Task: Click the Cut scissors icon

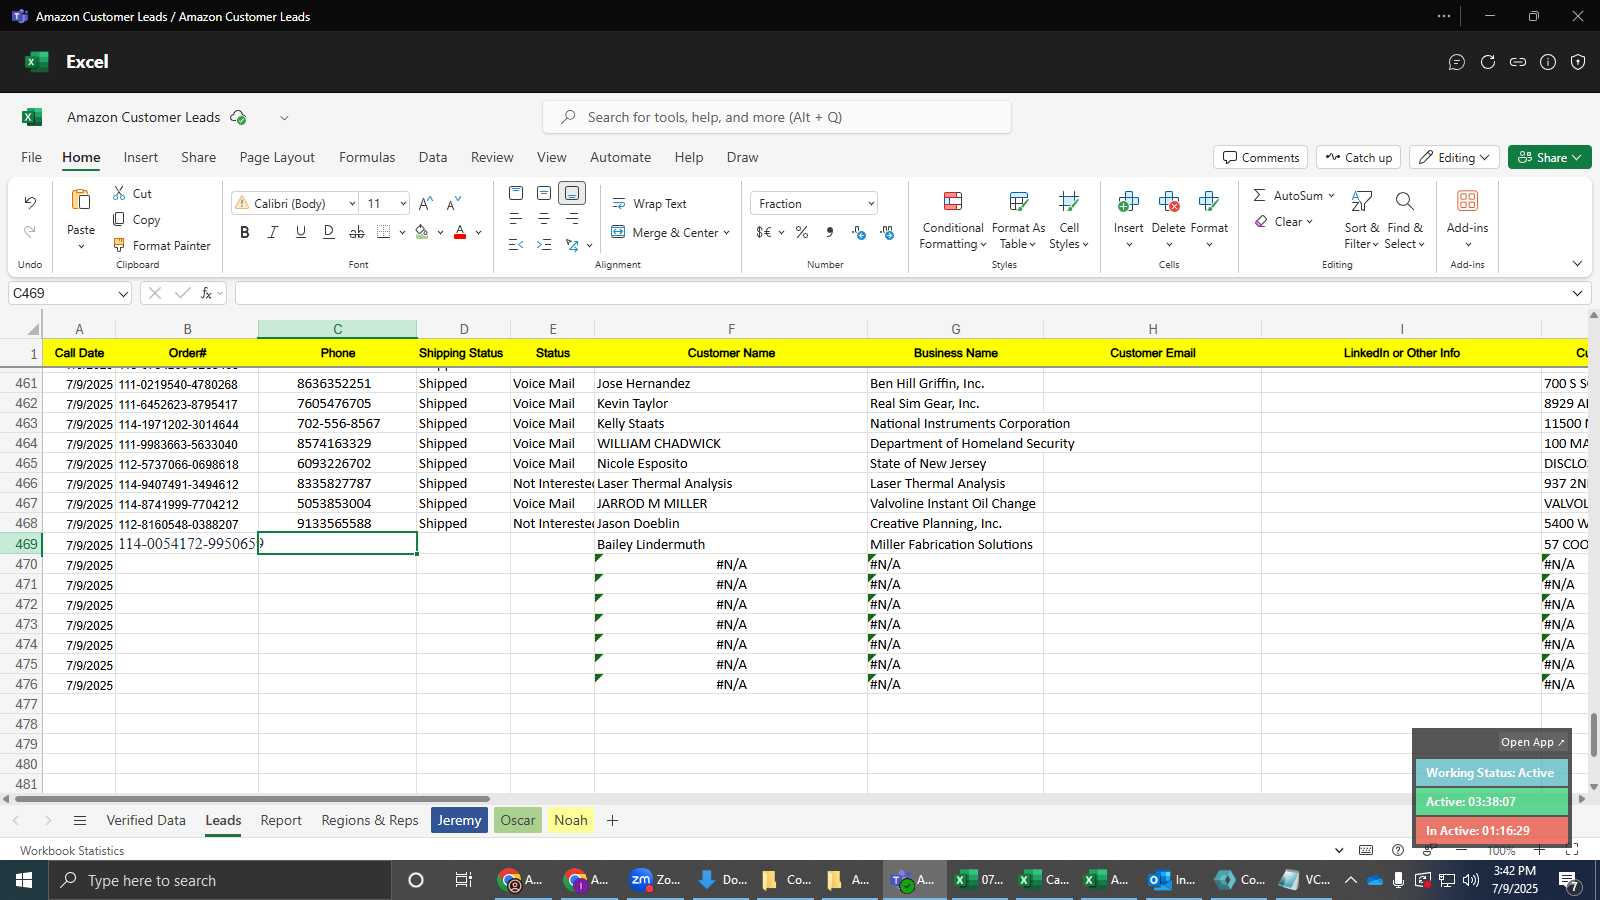Action: point(119,193)
